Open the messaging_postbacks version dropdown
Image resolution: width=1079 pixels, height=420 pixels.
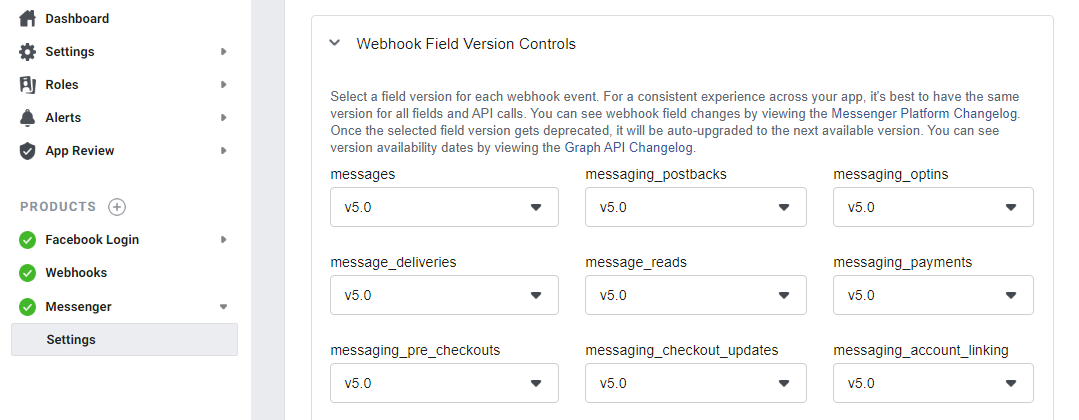[696, 207]
